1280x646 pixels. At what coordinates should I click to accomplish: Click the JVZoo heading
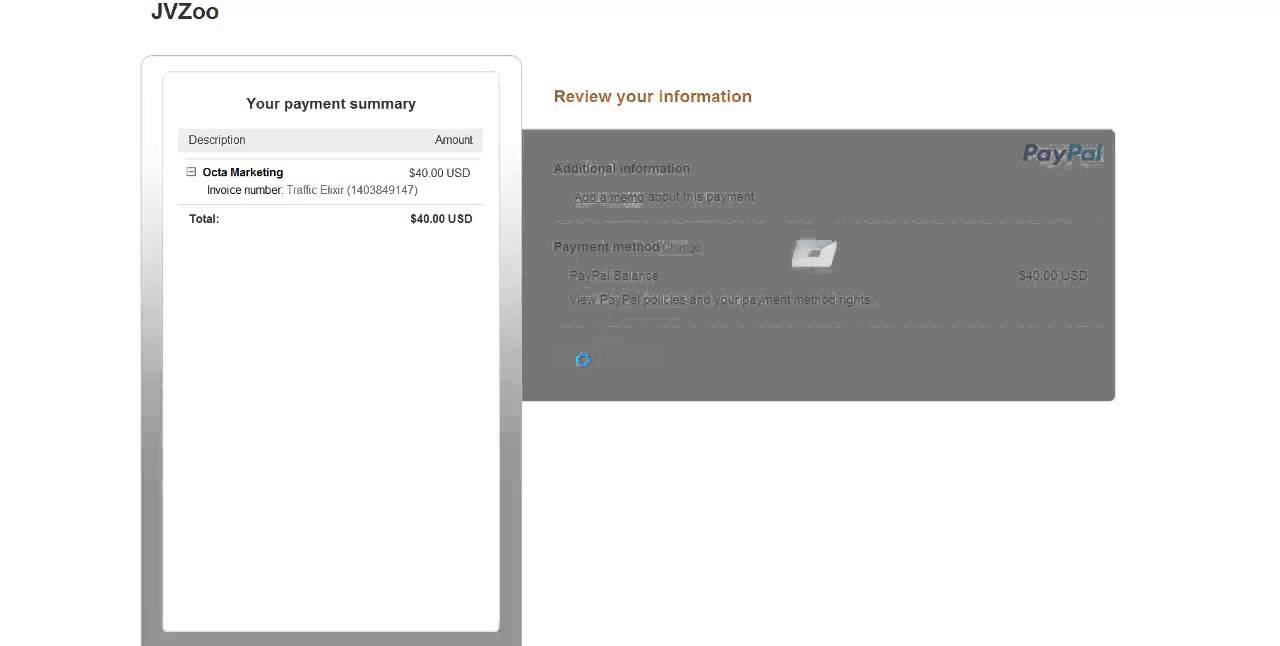click(185, 12)
